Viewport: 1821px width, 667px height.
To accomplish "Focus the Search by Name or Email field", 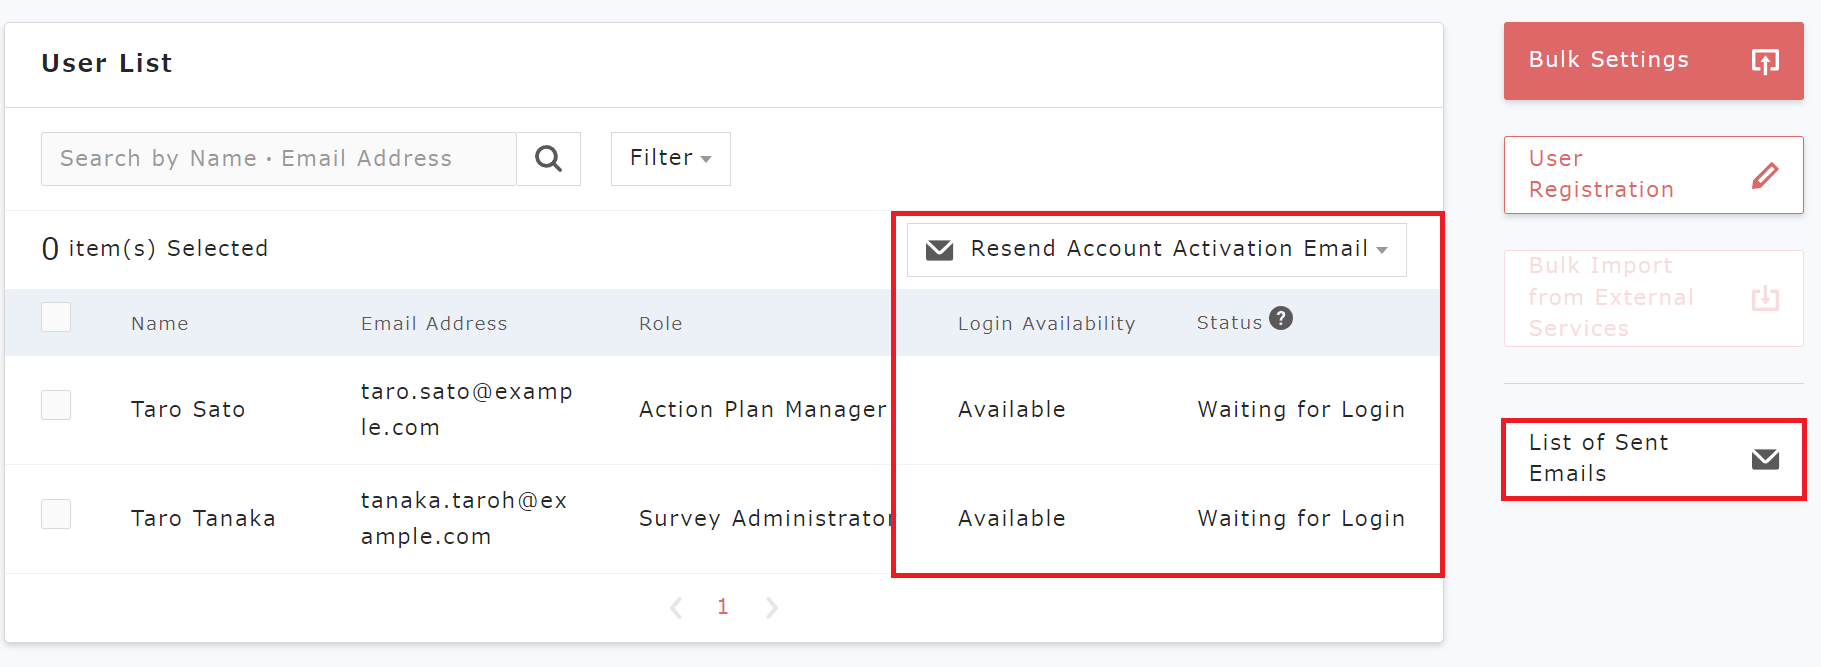I will (x=278, y=159).
